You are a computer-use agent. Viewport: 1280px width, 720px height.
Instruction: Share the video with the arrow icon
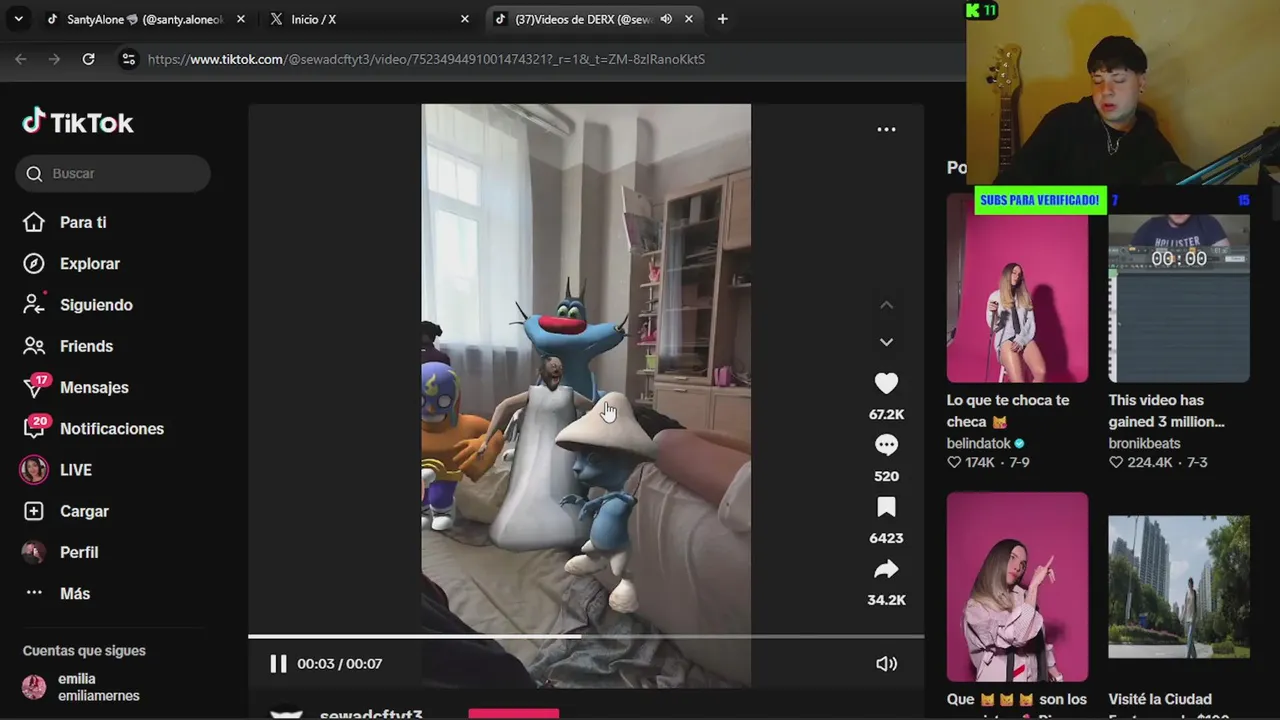886,570
